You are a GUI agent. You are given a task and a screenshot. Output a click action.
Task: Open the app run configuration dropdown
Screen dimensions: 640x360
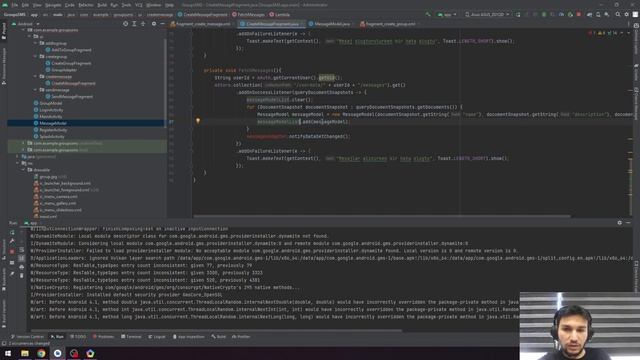447,15
